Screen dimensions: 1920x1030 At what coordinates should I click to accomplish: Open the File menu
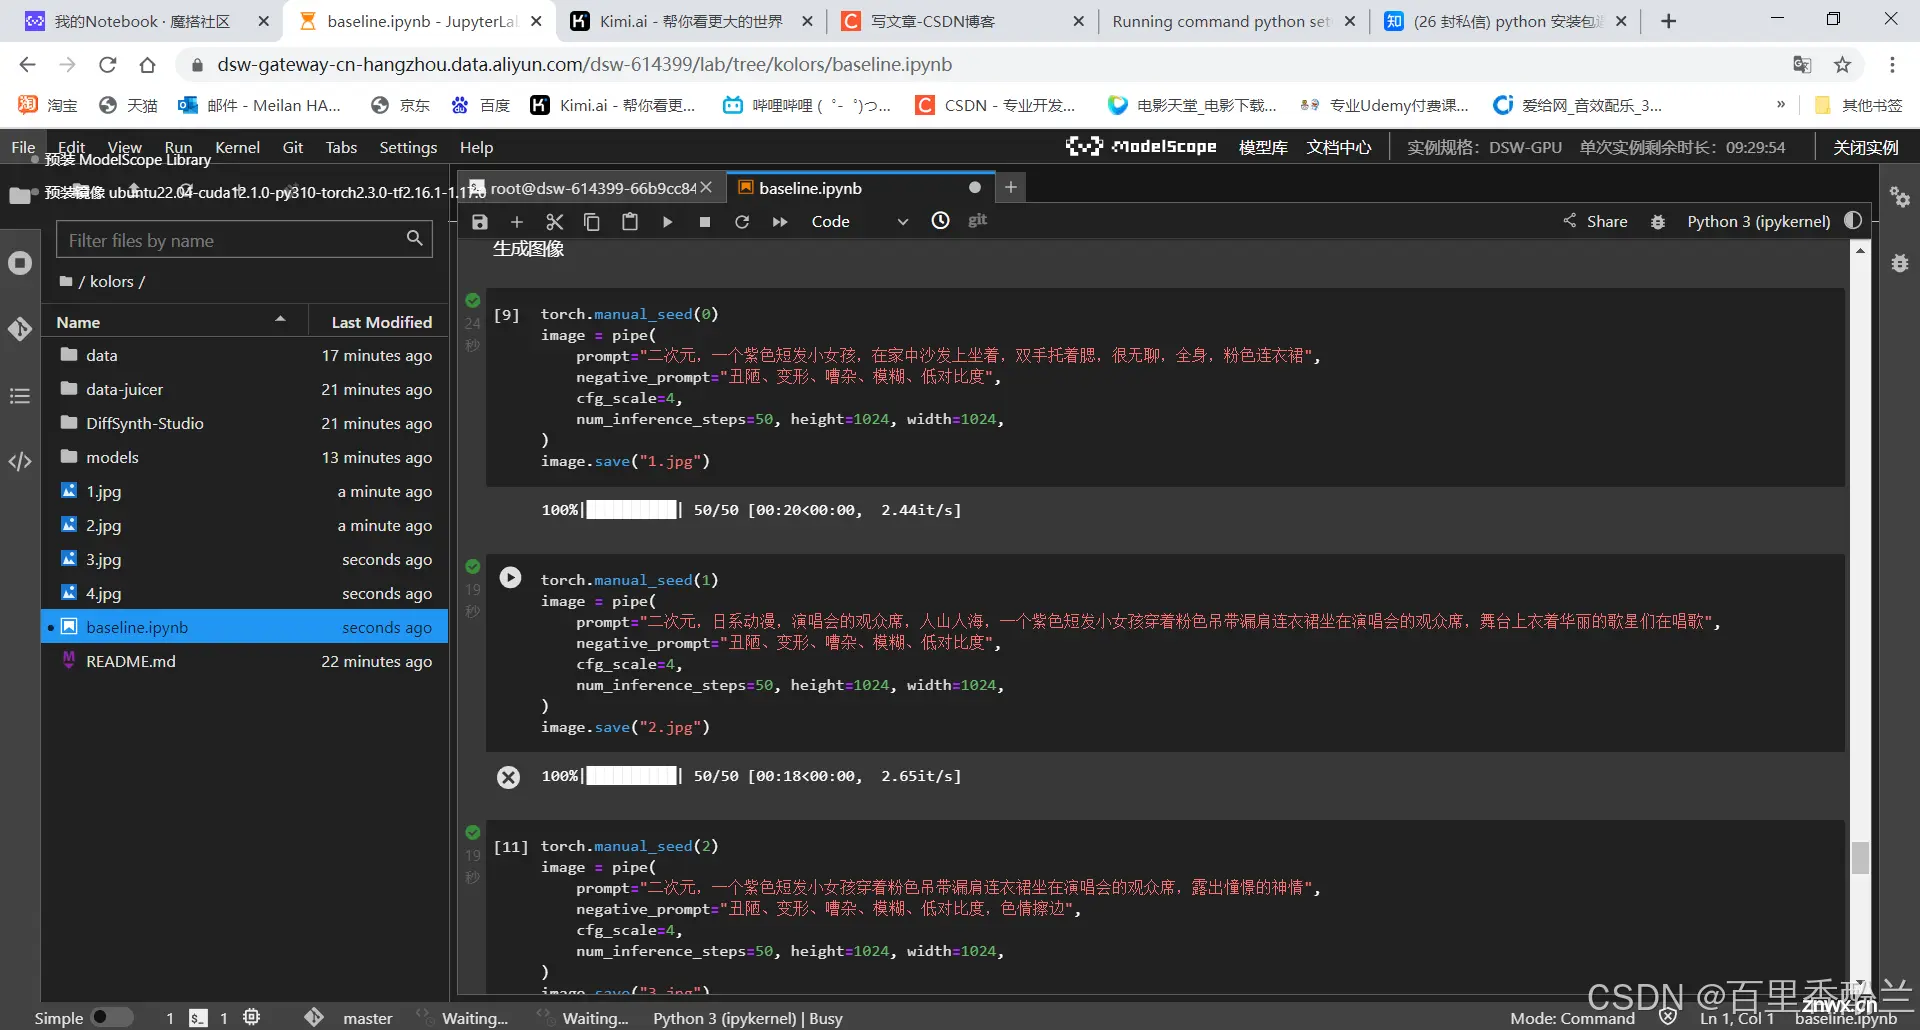[23, 147]
